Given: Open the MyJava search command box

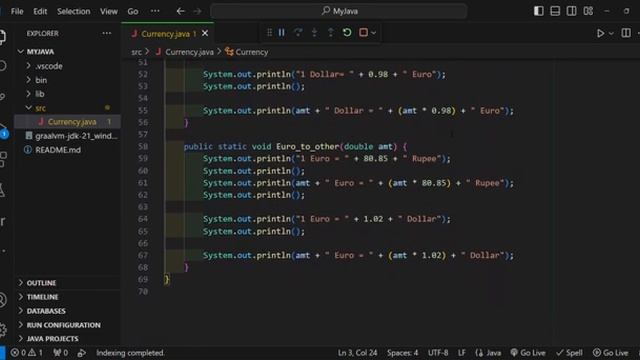Looking at the screenshot, I should (339, 11).
